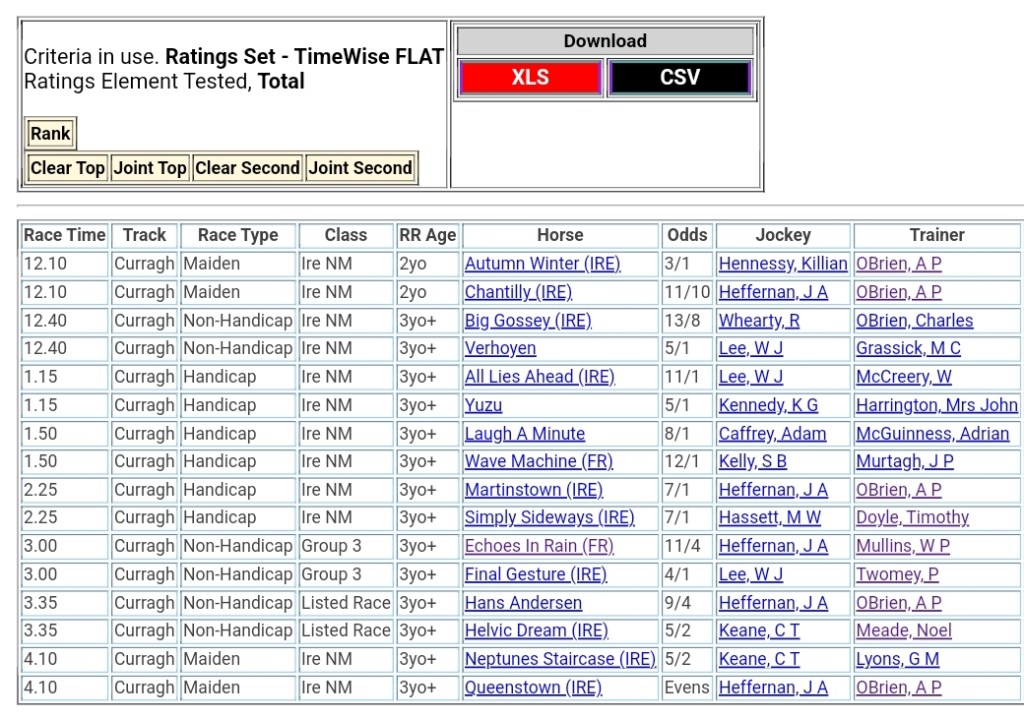View trainer McGuinness, Adrian

932,434
